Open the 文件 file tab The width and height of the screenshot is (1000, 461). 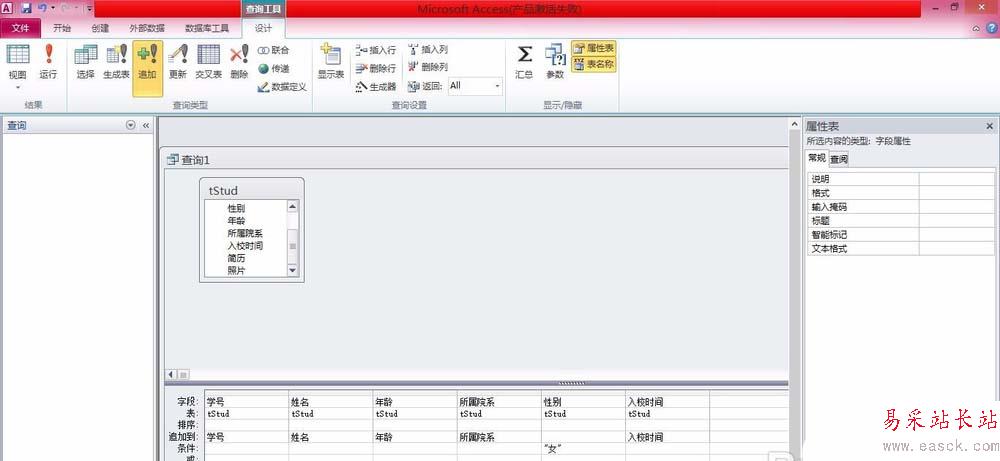(21, 28)
